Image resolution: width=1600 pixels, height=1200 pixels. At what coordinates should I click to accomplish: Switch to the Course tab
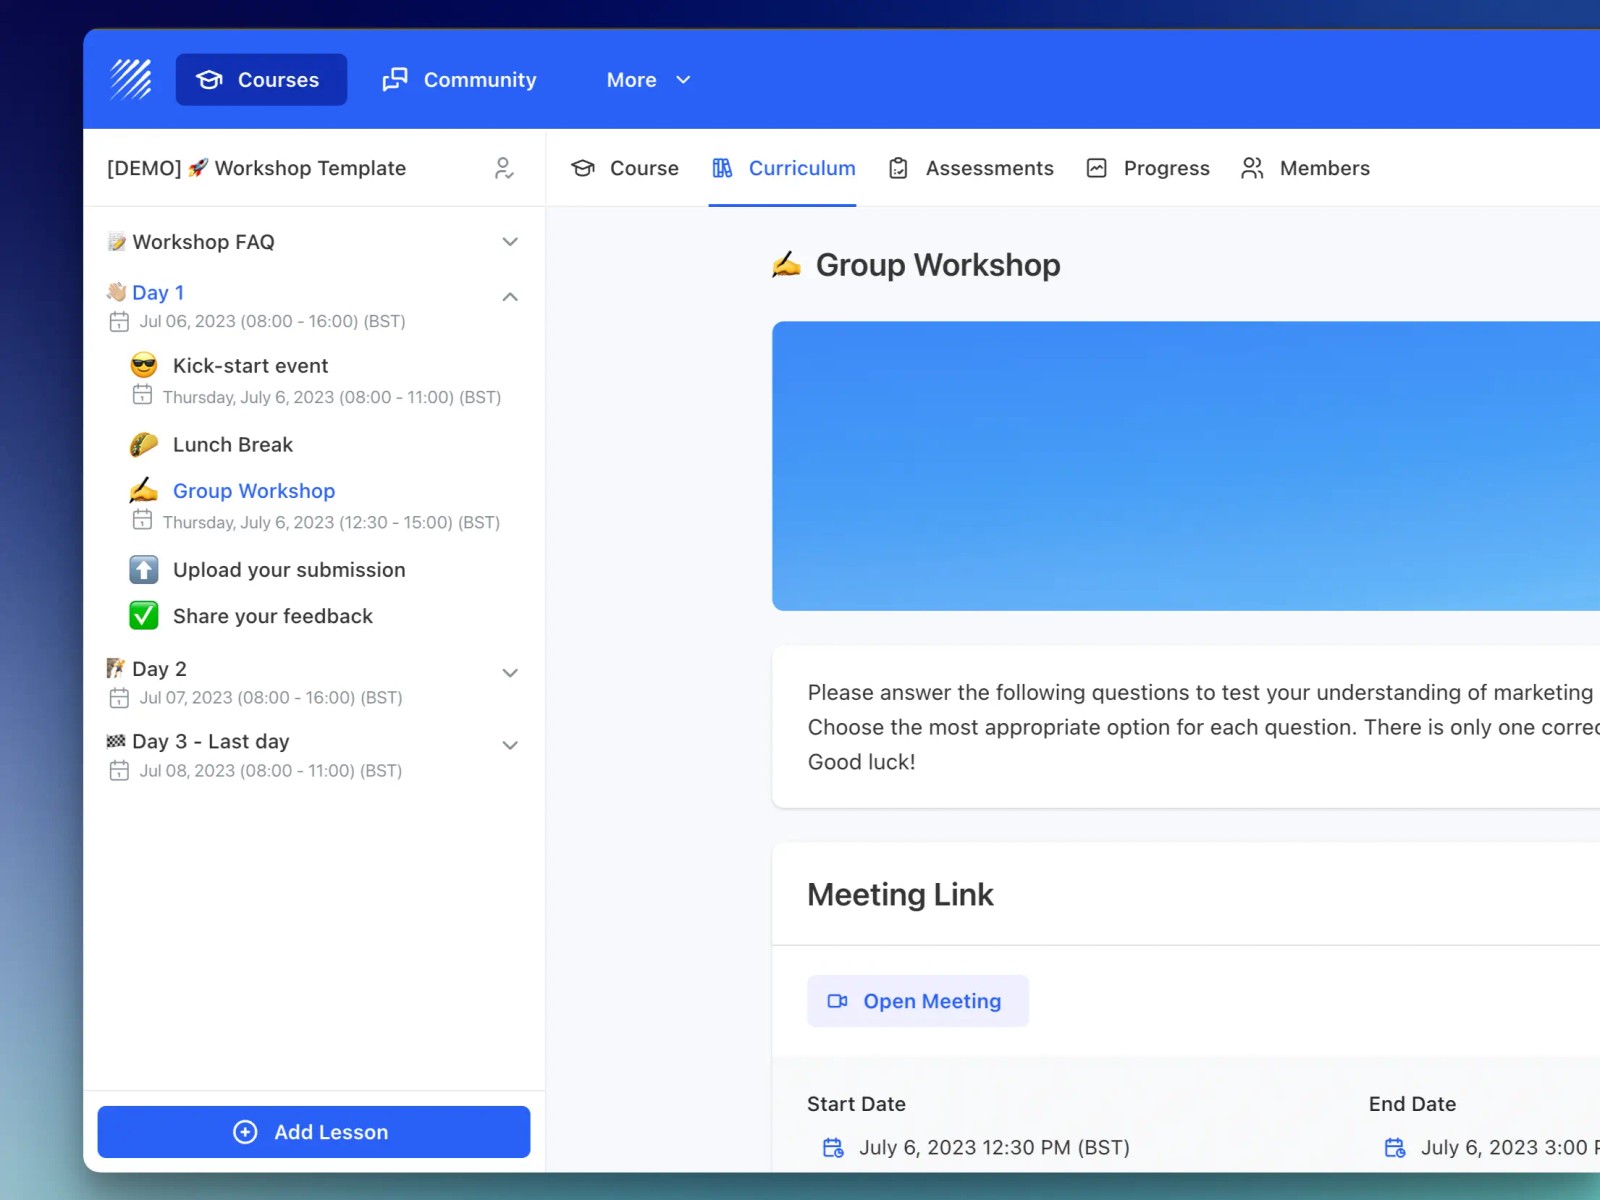coord(625,168)
